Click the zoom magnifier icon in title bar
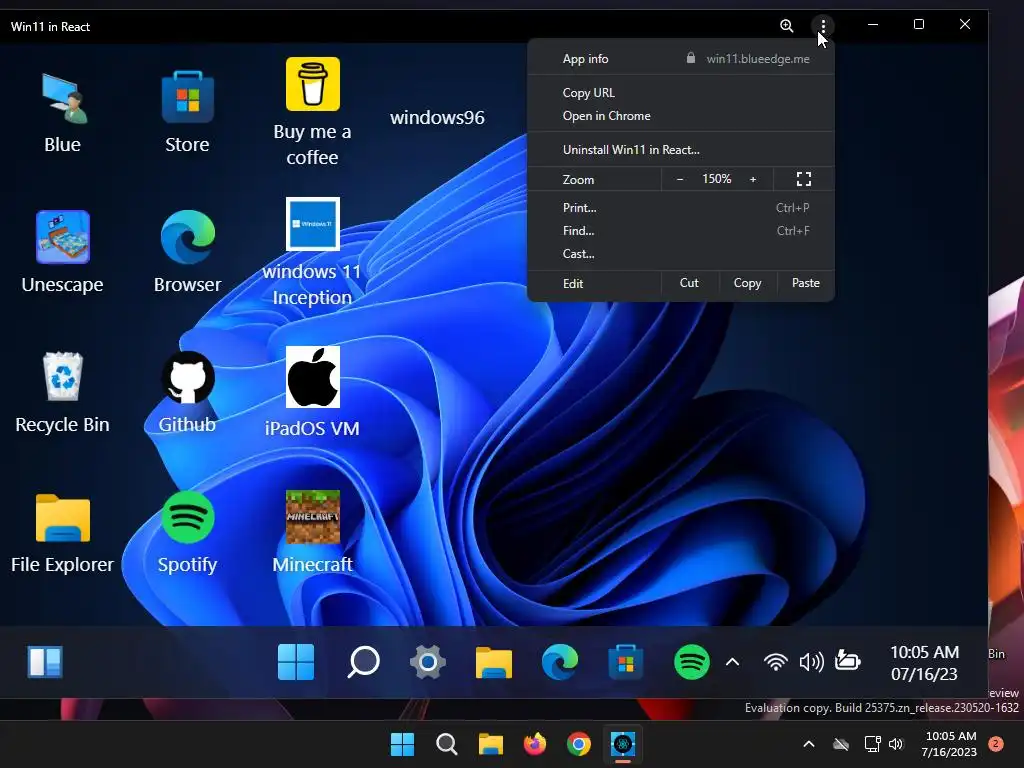Viewport: 1024px width, 768px height. [x=787, y=25]
